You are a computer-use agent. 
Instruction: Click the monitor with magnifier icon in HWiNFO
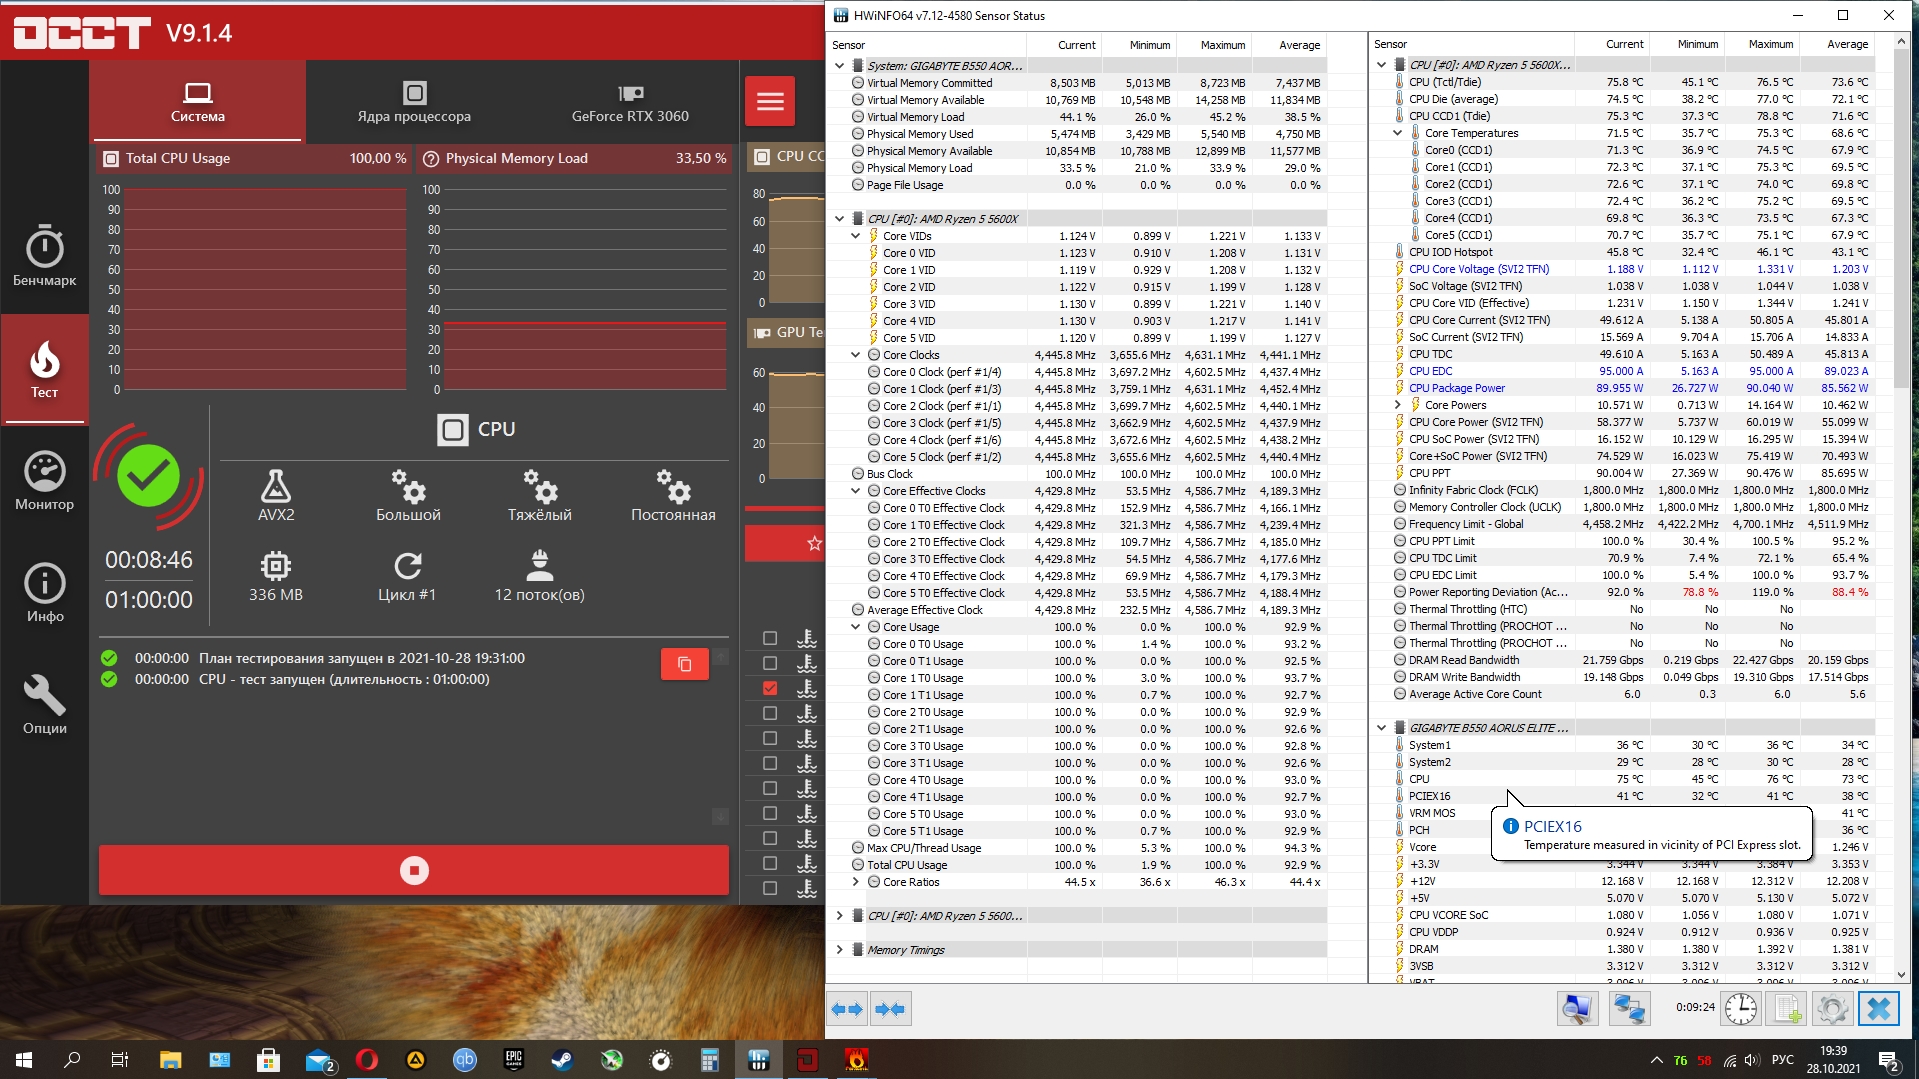pos(1577,1009)
